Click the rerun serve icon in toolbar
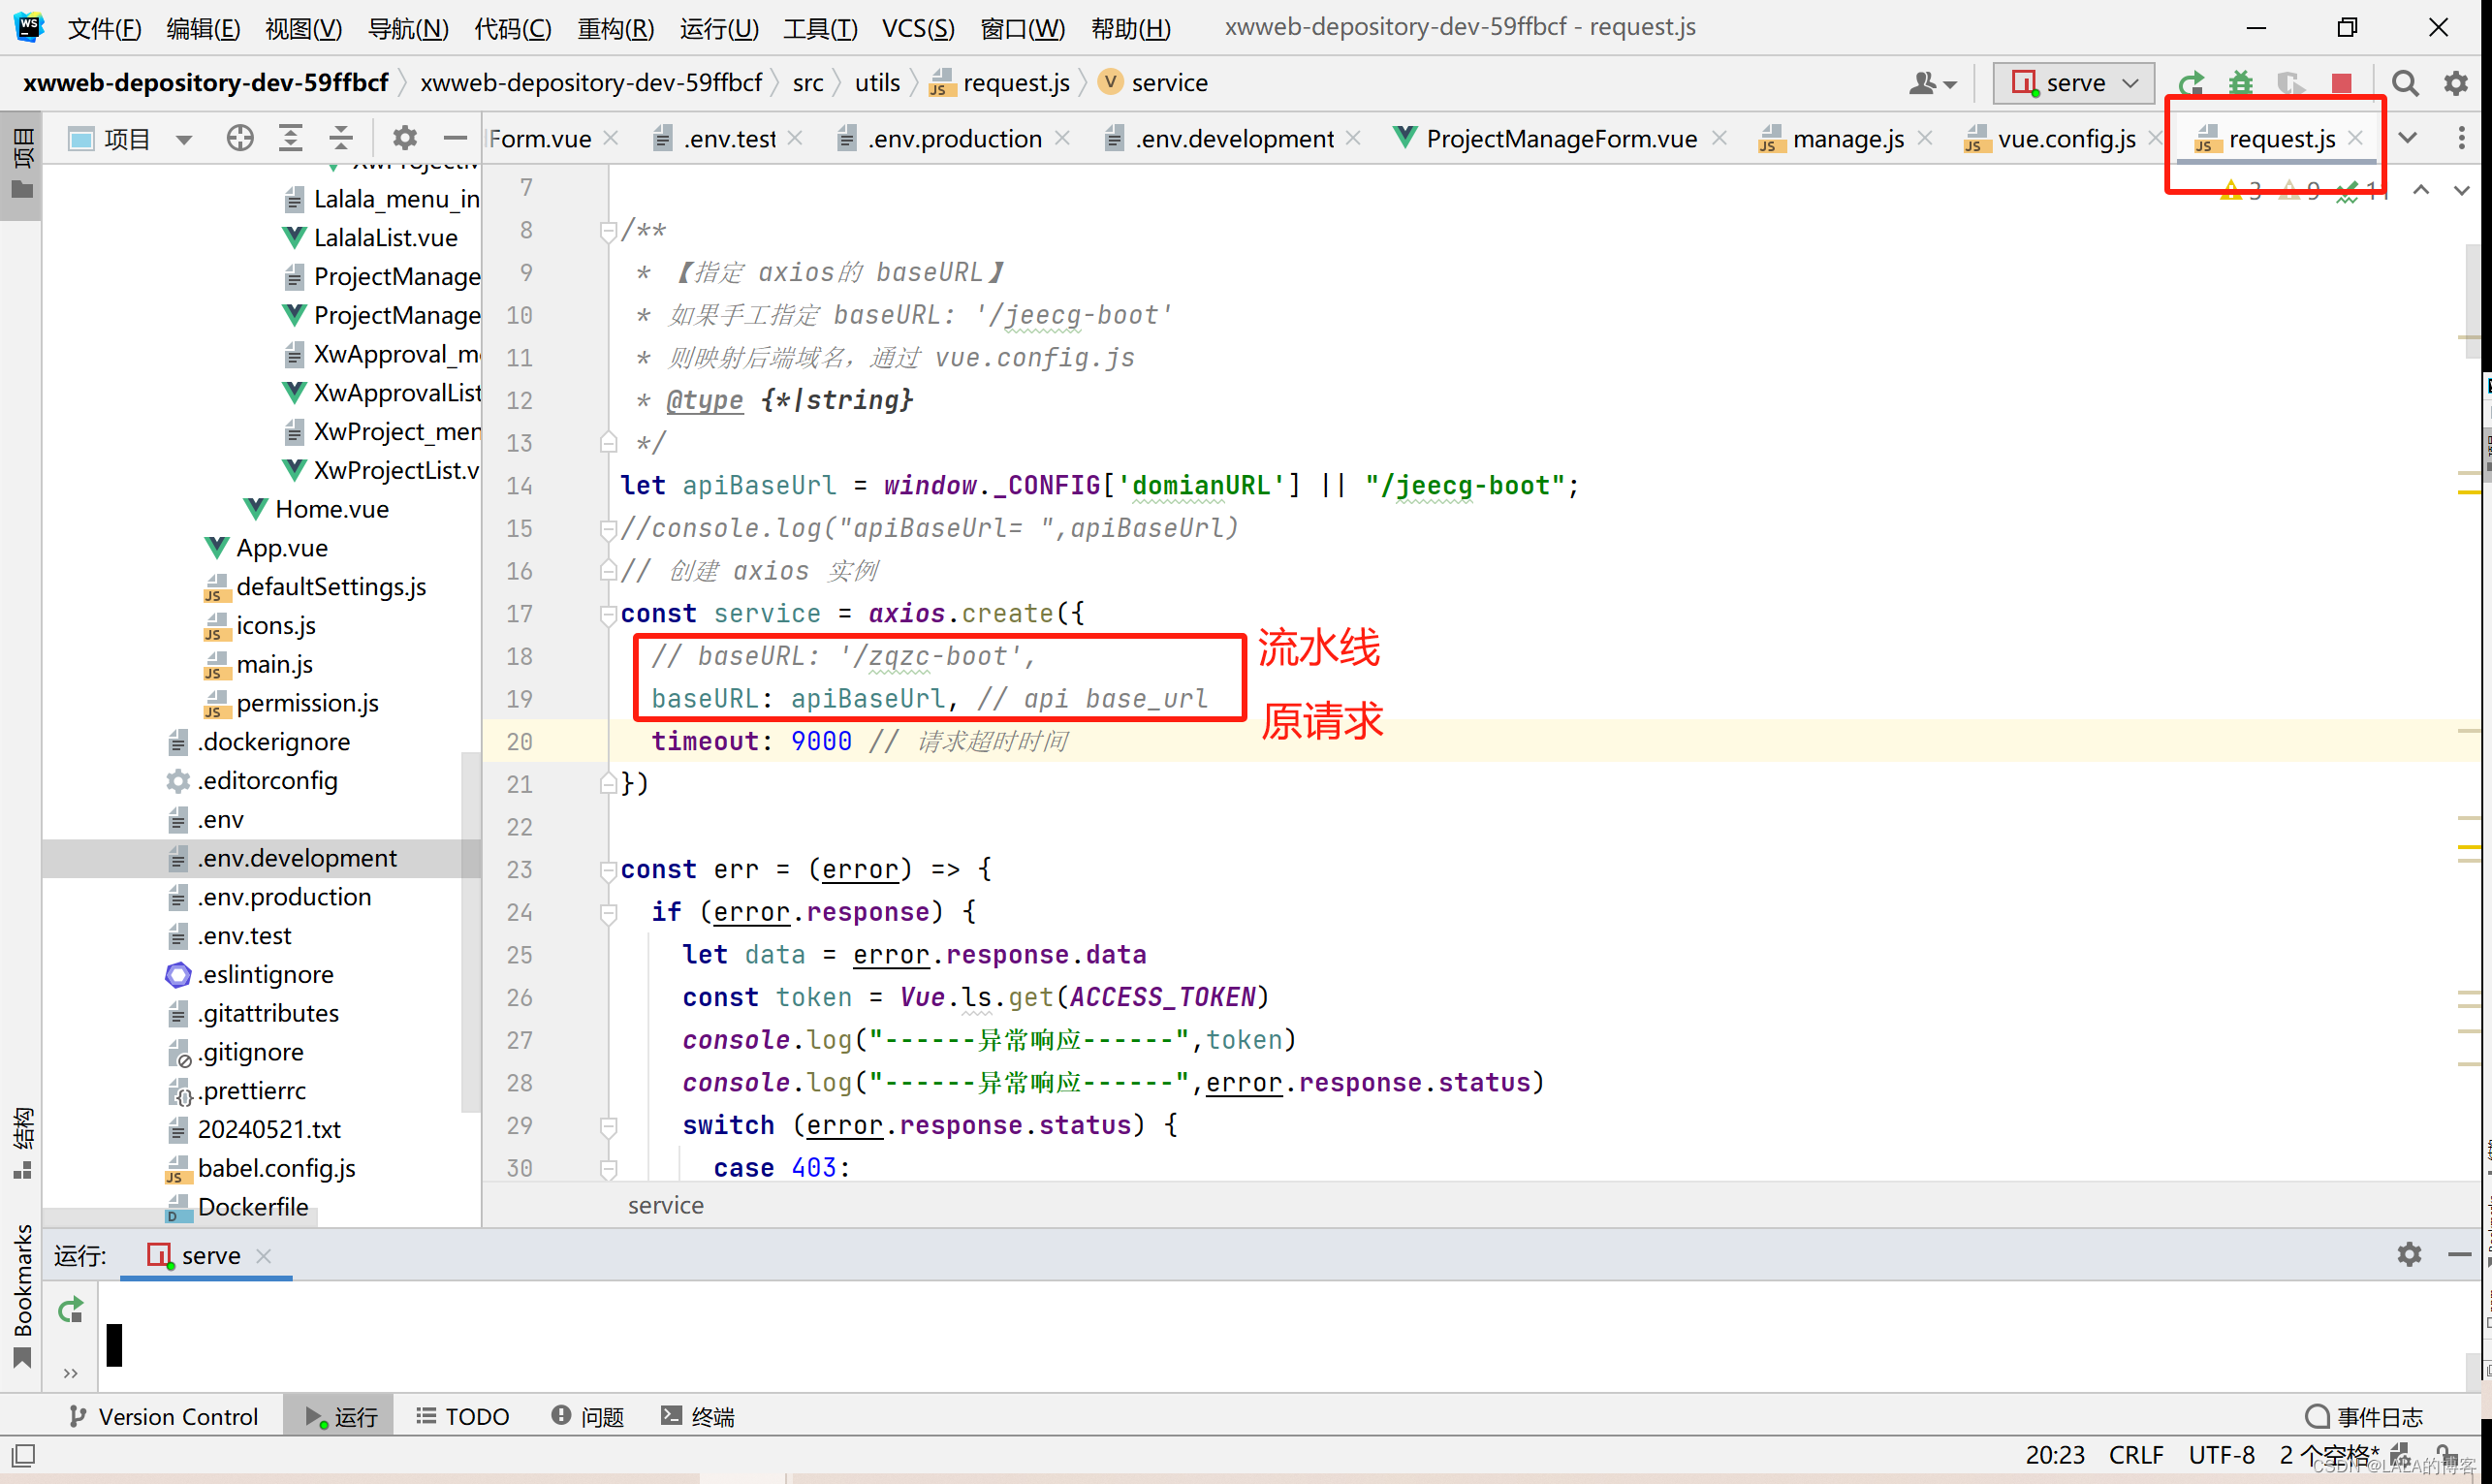Screen dimensions: 2492x1484 pyautogui.click(x=2191, y=83)
